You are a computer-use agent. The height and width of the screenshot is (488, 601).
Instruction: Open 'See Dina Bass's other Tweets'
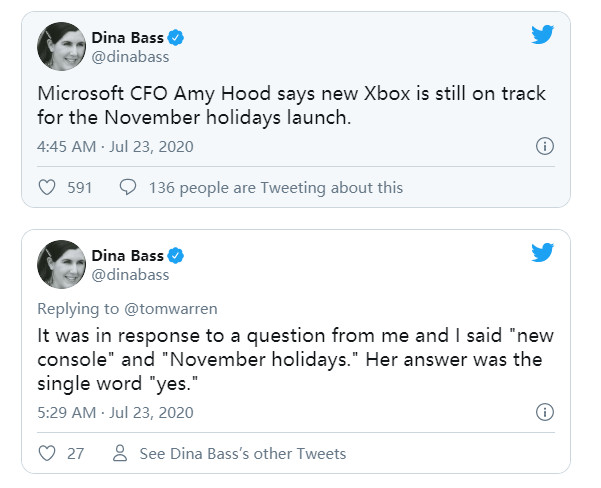pyautogui.click(x=243, y=453)
